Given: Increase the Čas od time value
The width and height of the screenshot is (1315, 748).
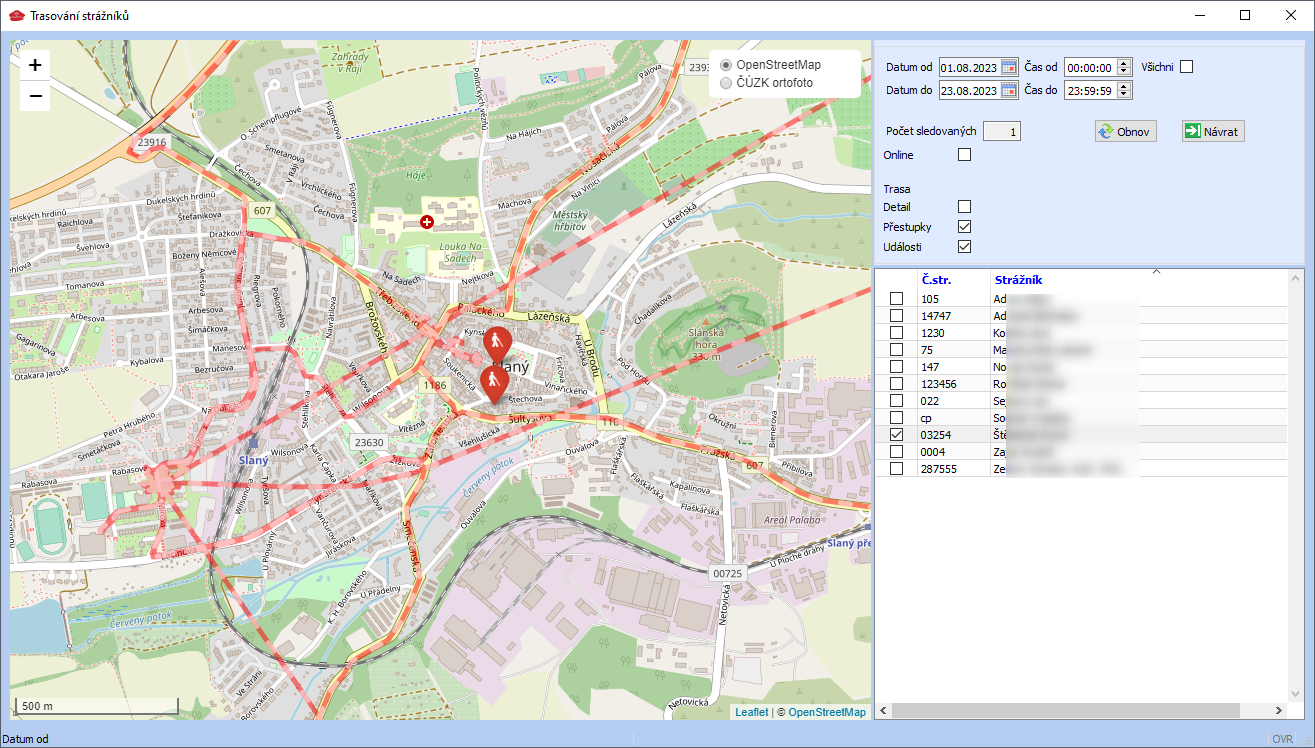Looking at the screenshot, I should 1125,63.
